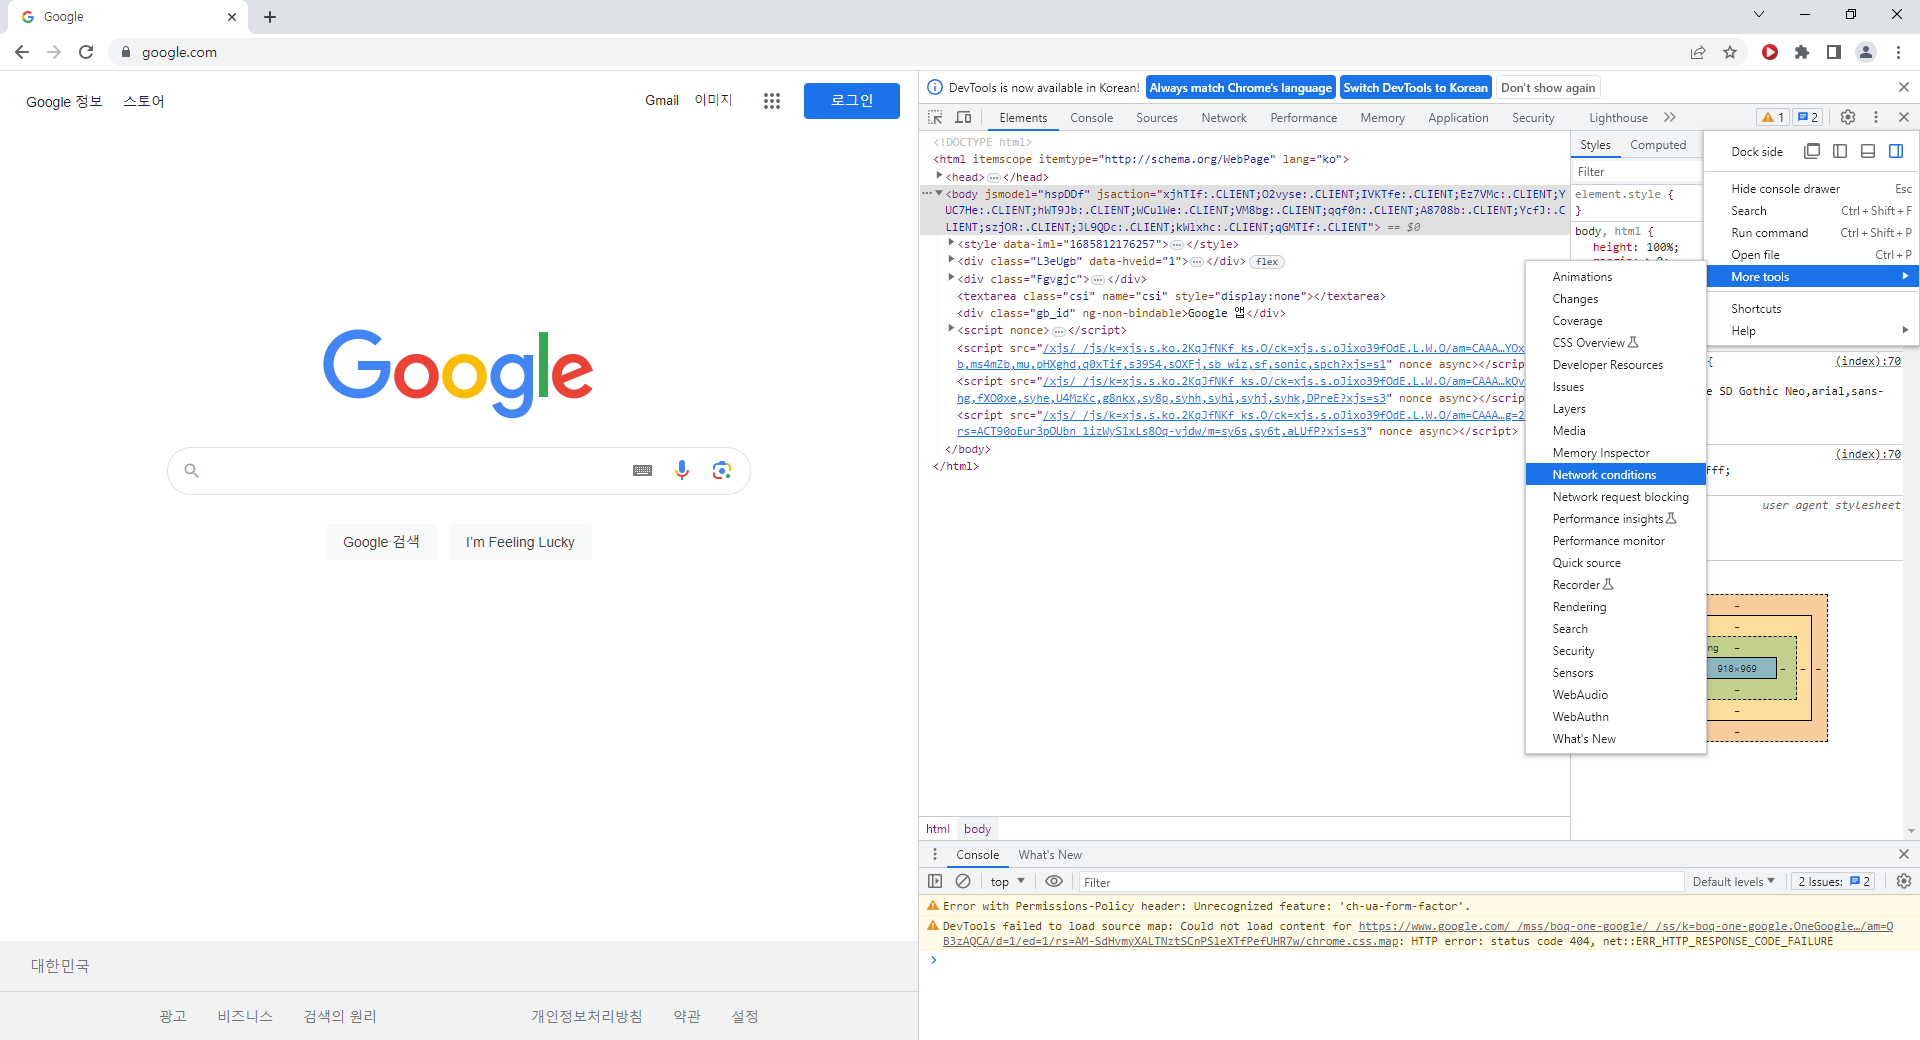Open Chrome three-dot main menu

click(x=1898, y=52)
